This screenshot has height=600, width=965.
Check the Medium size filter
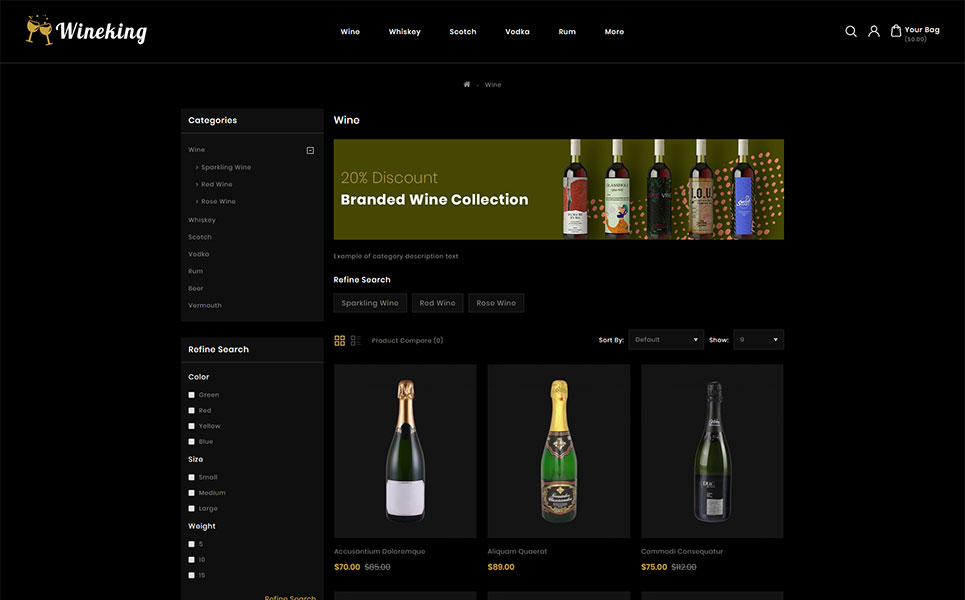pyautogui.click(x=191, y=493)
